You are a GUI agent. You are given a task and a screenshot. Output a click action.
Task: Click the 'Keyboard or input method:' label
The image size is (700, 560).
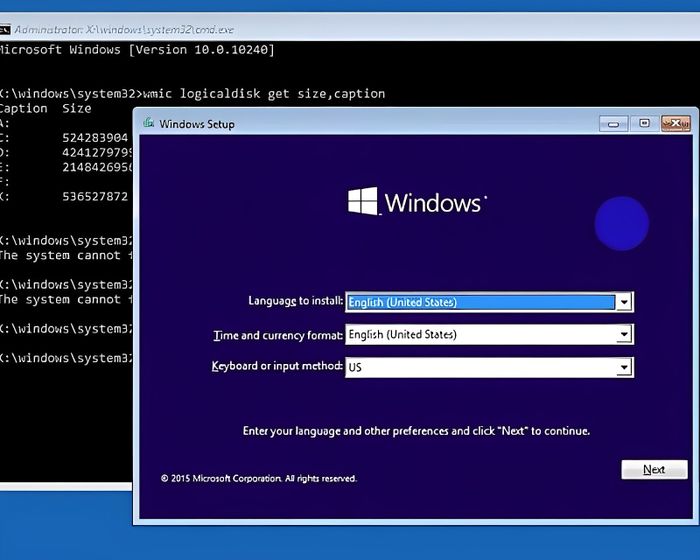tap(277, 366)
